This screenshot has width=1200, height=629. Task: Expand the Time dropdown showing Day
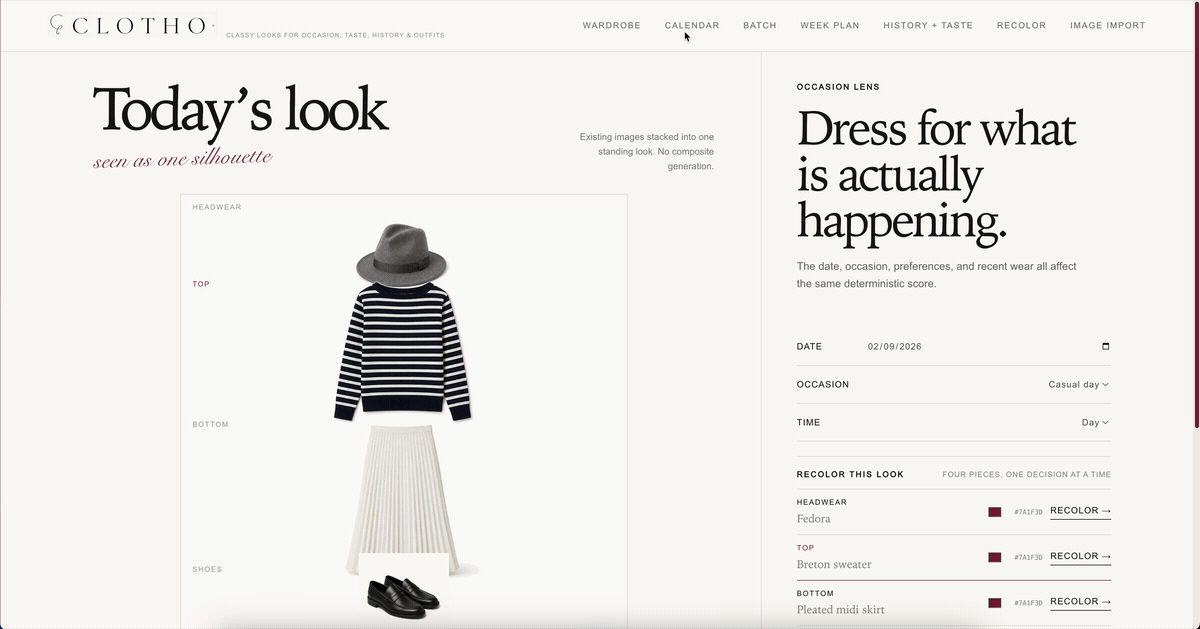tap(1095, 423)
